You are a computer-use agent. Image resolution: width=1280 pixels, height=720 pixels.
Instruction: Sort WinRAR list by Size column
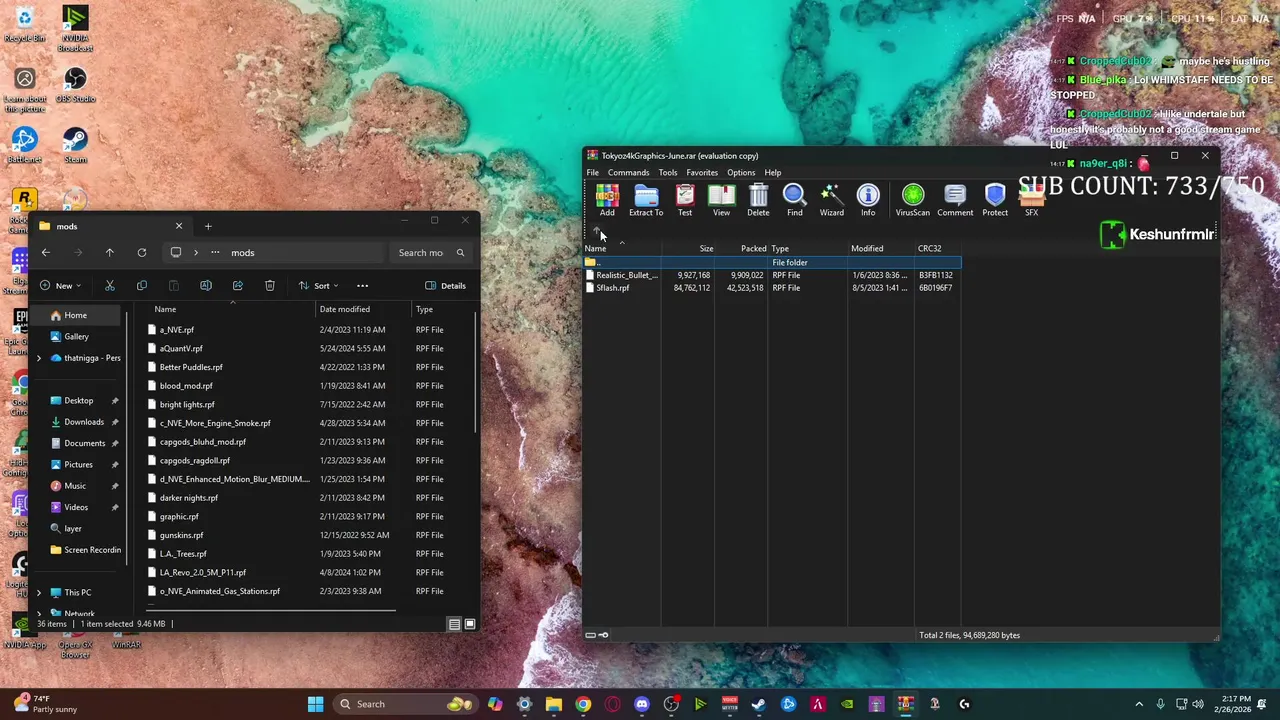pos(688,248)
